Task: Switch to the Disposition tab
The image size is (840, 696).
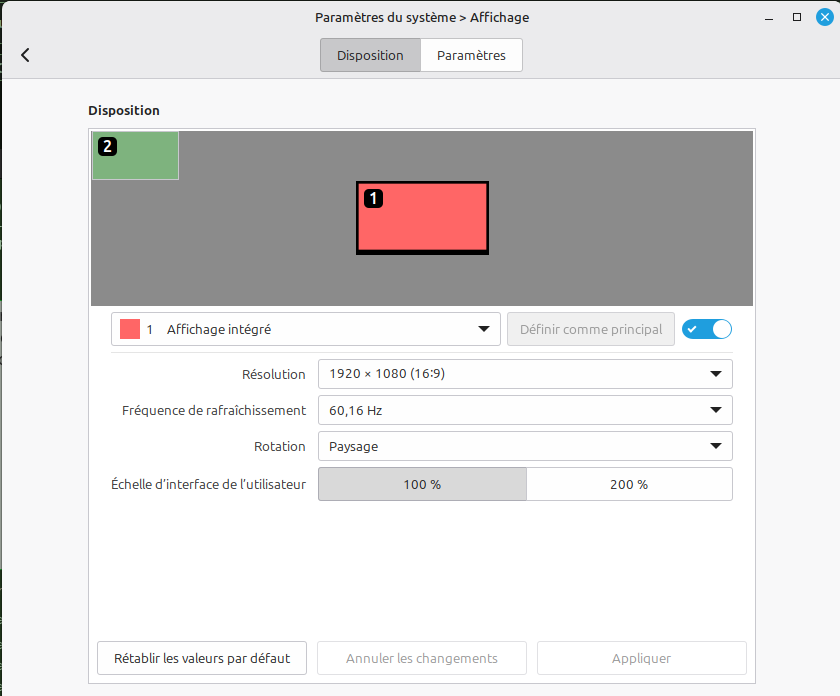Action: pyautogui.click(x=370, y=55)
